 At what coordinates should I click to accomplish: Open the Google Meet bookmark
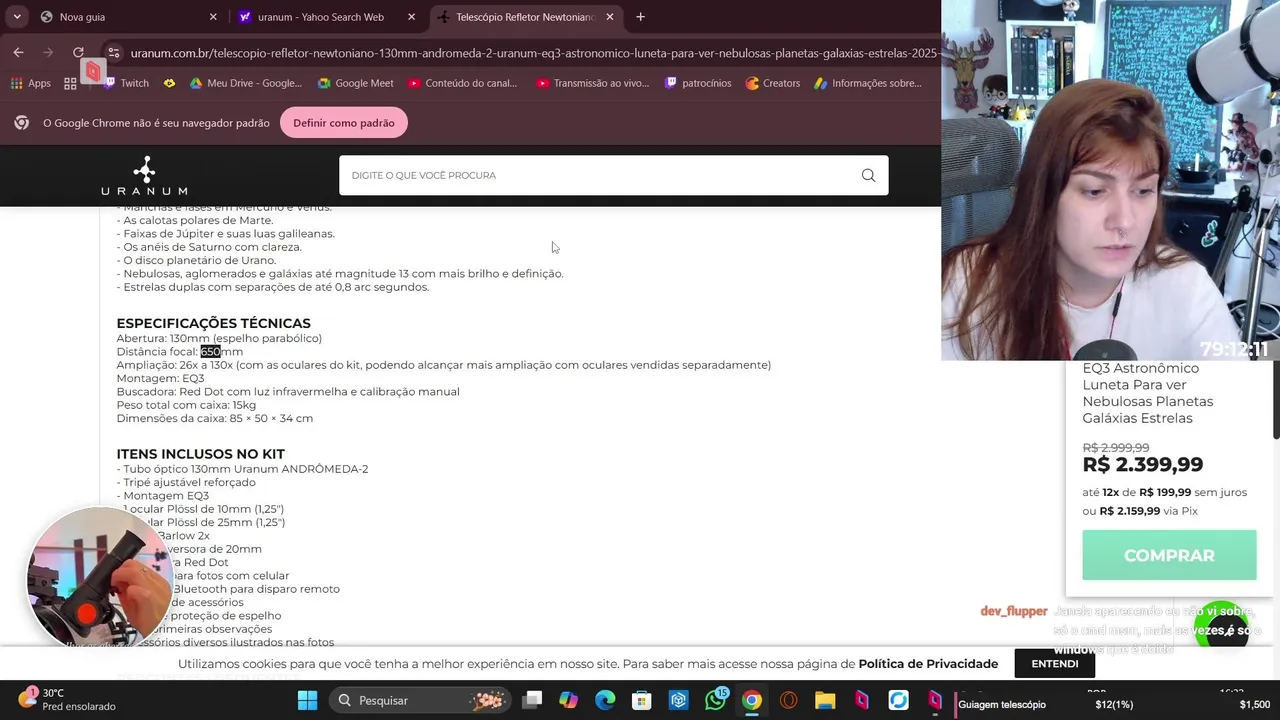(x=356, y=83)
